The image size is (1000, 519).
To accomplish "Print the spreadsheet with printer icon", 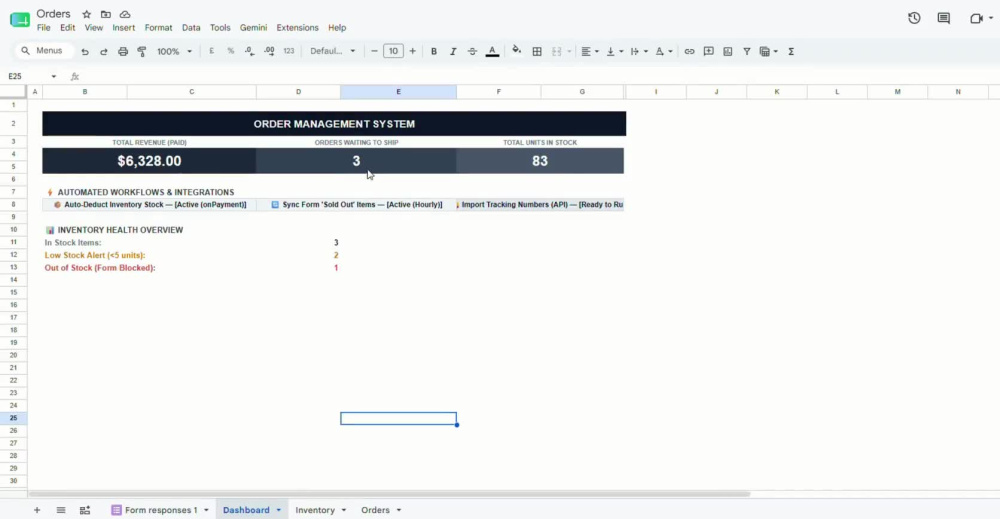I will (123, 52).
